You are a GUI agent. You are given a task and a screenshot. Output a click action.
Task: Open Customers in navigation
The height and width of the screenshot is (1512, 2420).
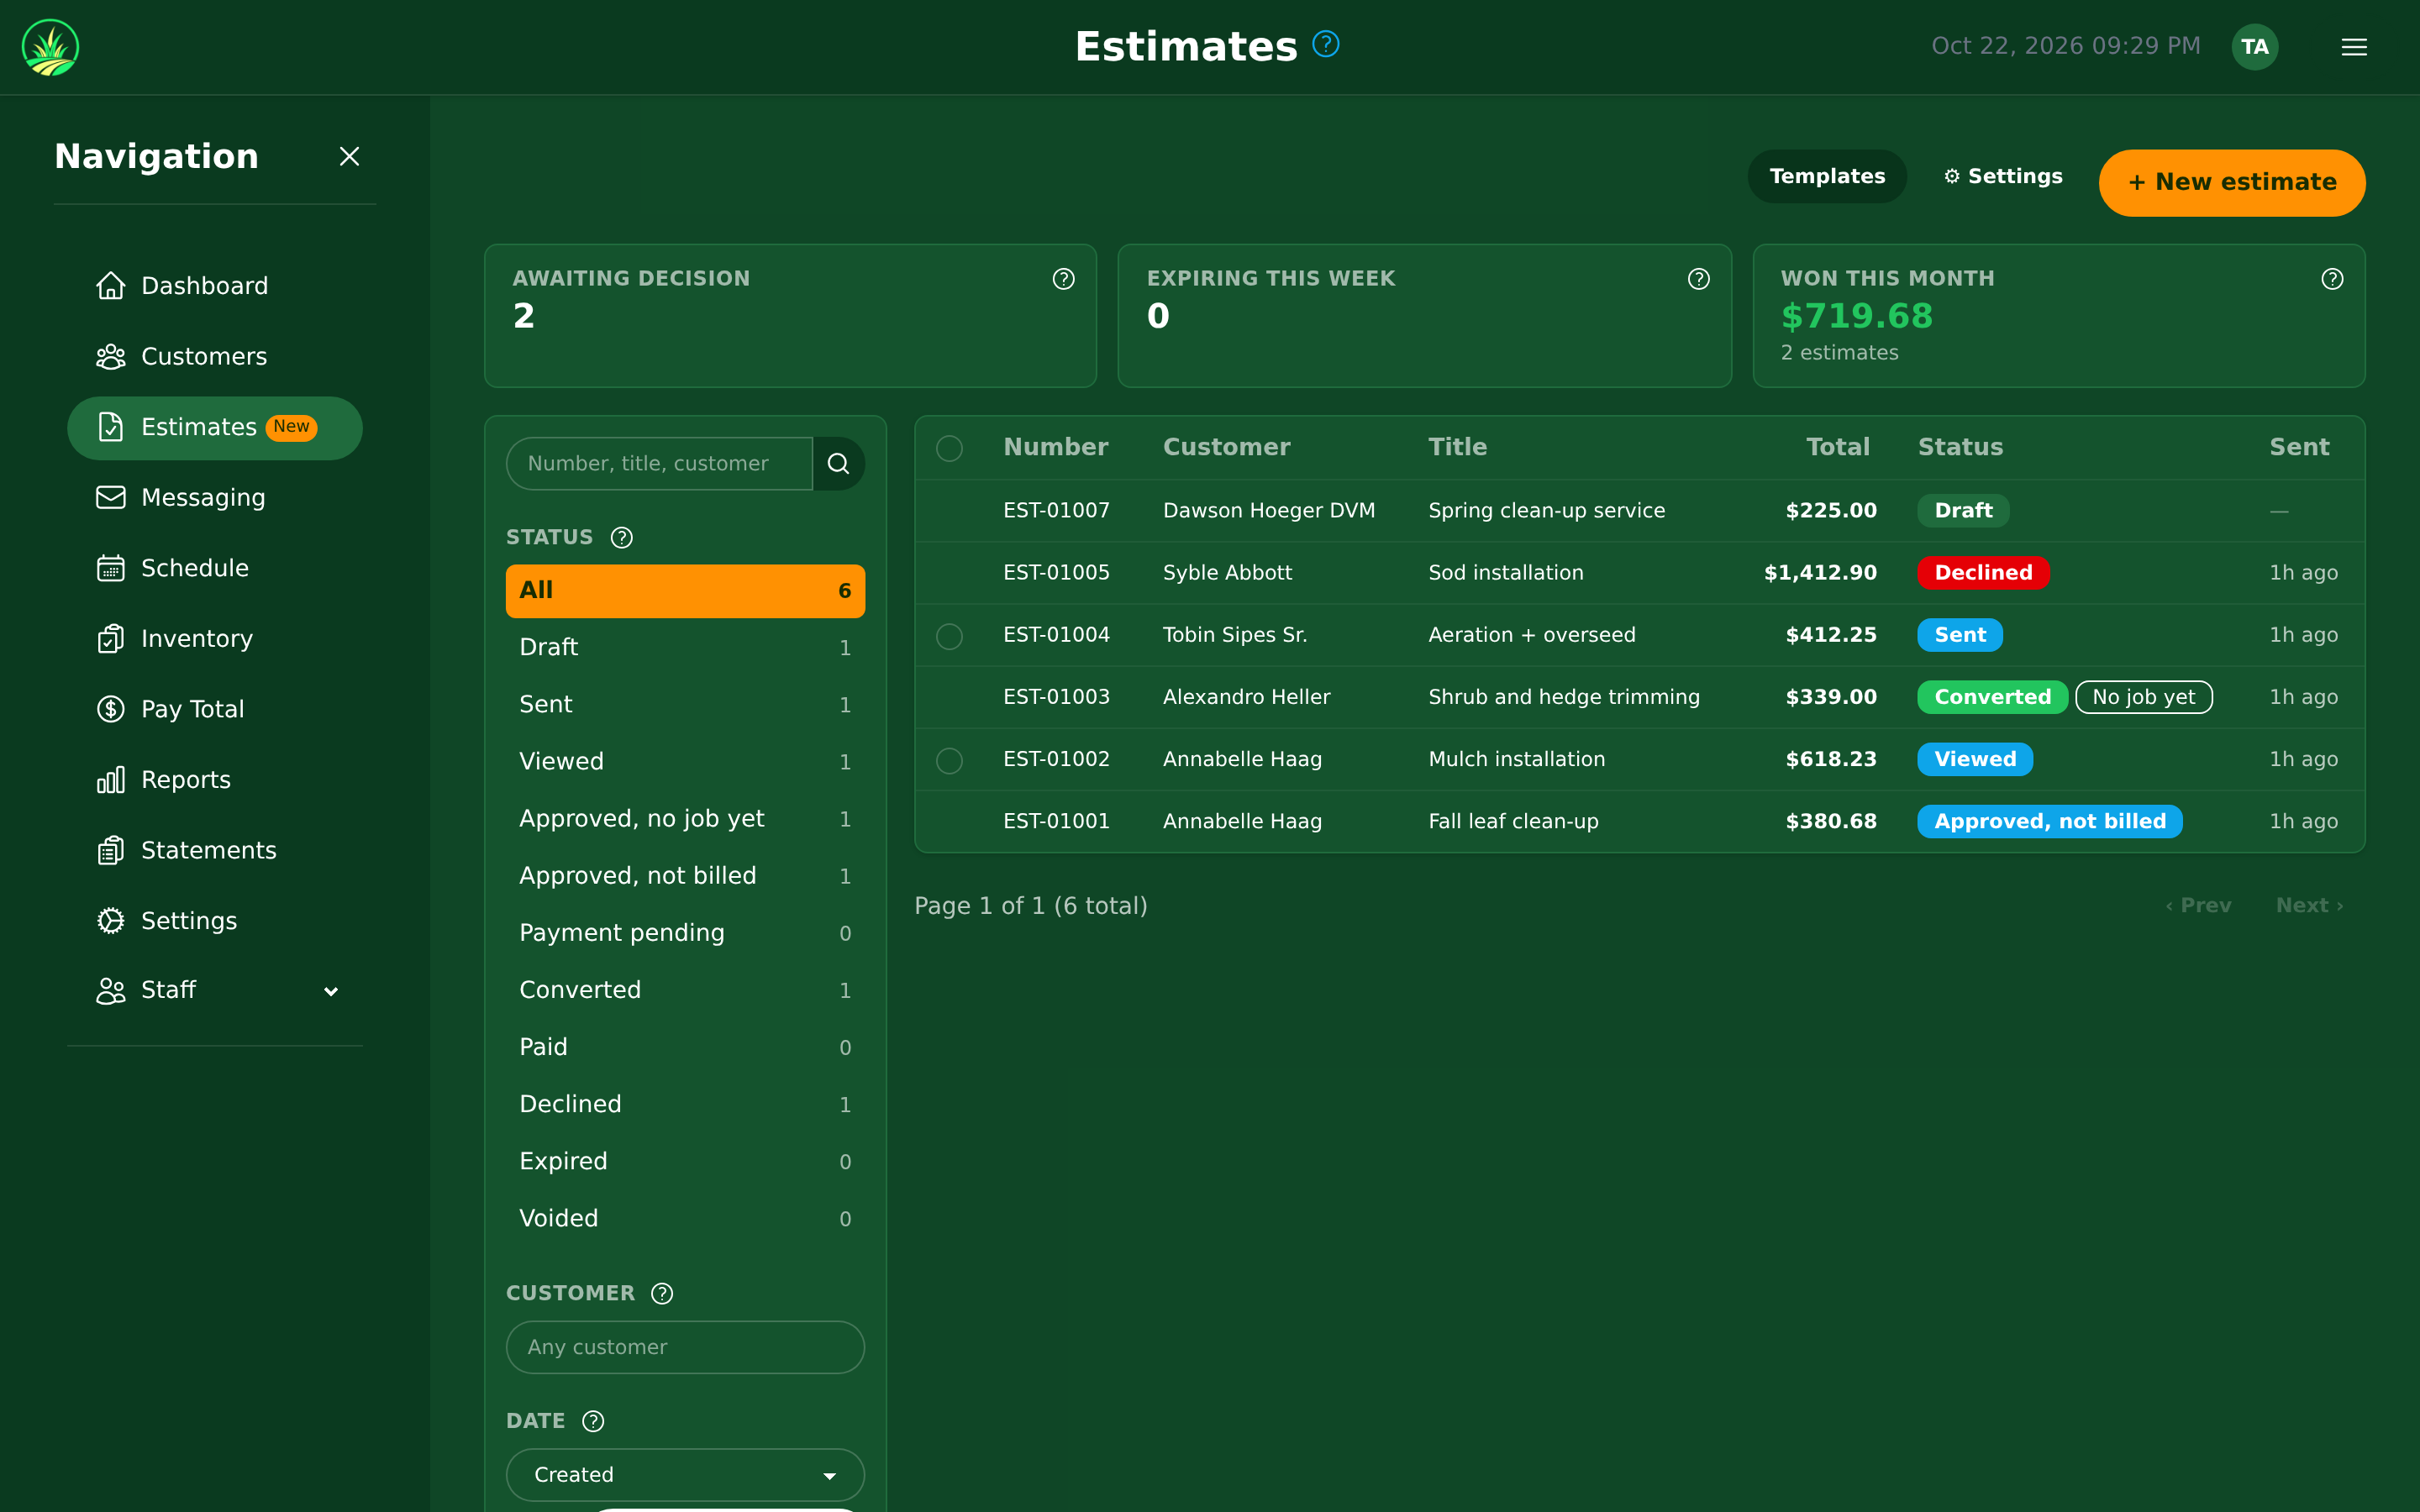pyautogui.click(x=214, y=357)
